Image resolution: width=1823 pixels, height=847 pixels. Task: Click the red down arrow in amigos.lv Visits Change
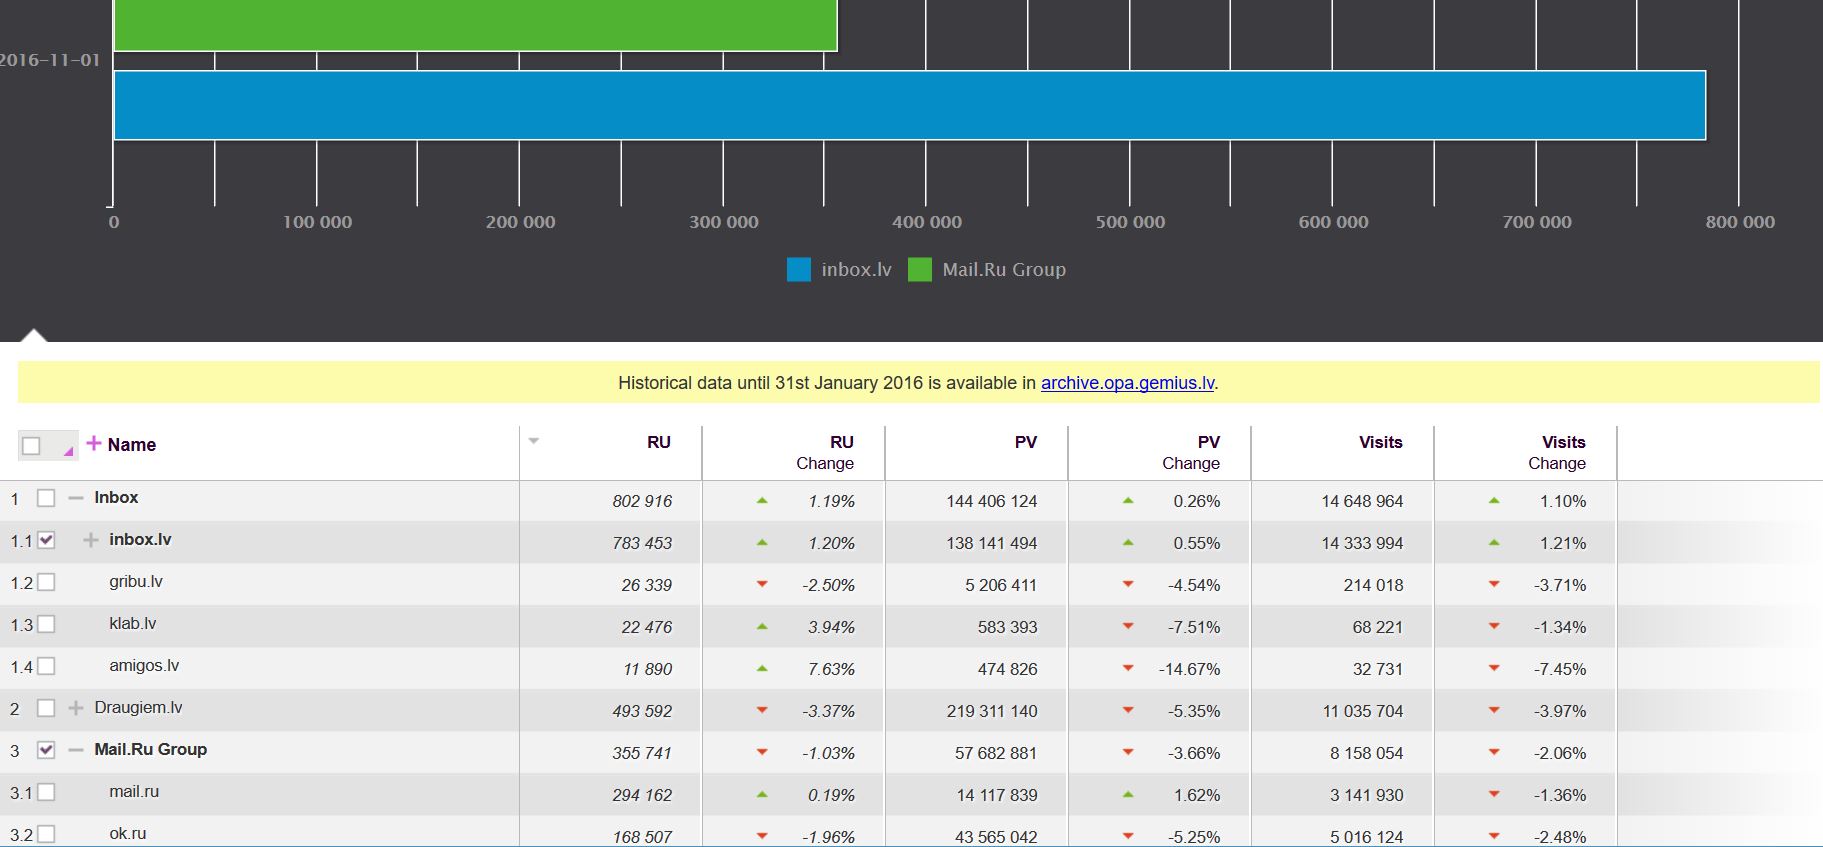1494,668
